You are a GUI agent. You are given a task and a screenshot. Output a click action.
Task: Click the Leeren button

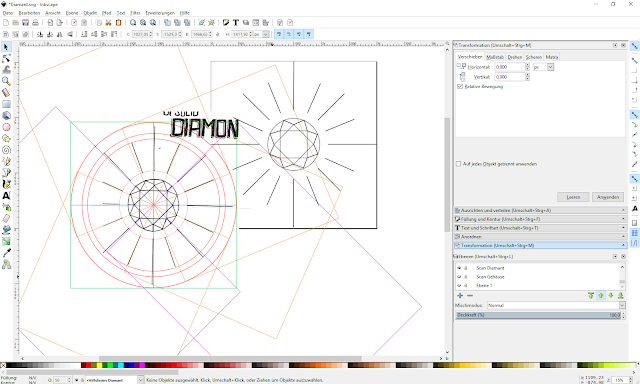(x=573, y=197)
